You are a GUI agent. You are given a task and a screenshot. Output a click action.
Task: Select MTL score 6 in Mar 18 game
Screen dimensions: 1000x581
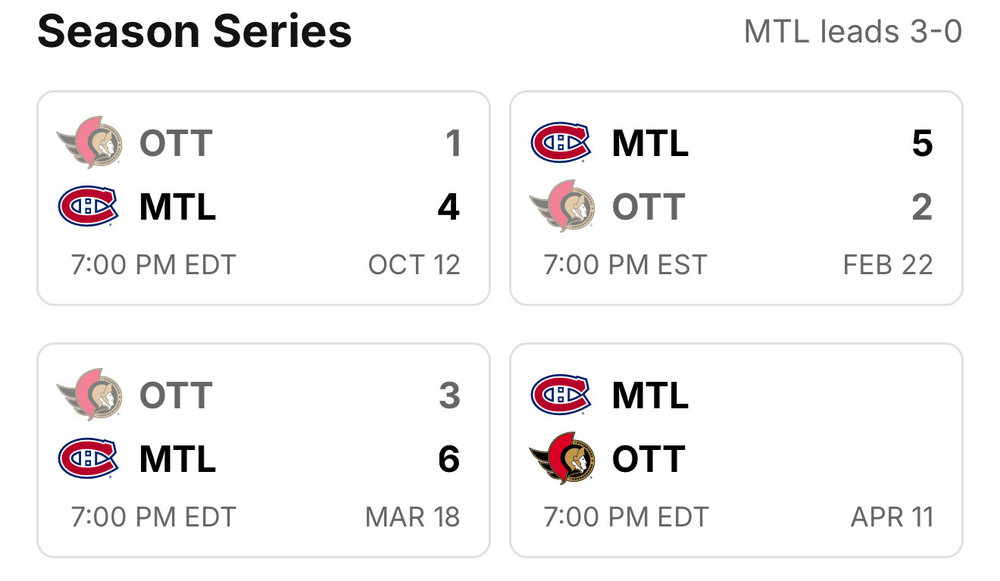click(x=449, y=459)
